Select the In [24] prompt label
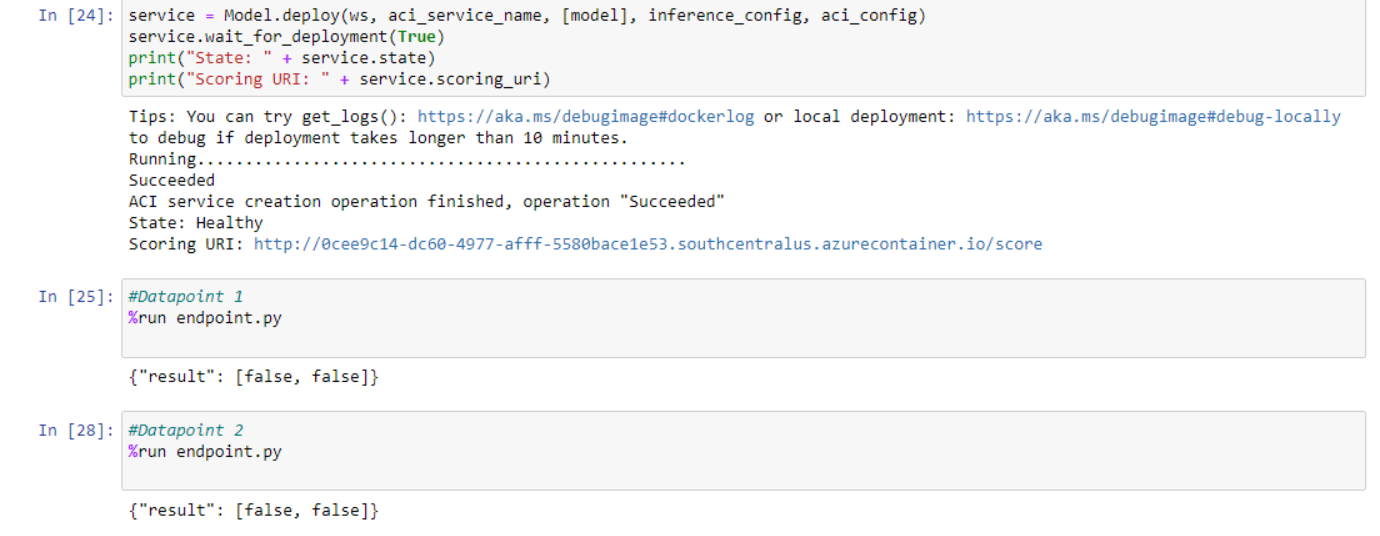Viewport: 1380px width, 536px height. (75, 16)
